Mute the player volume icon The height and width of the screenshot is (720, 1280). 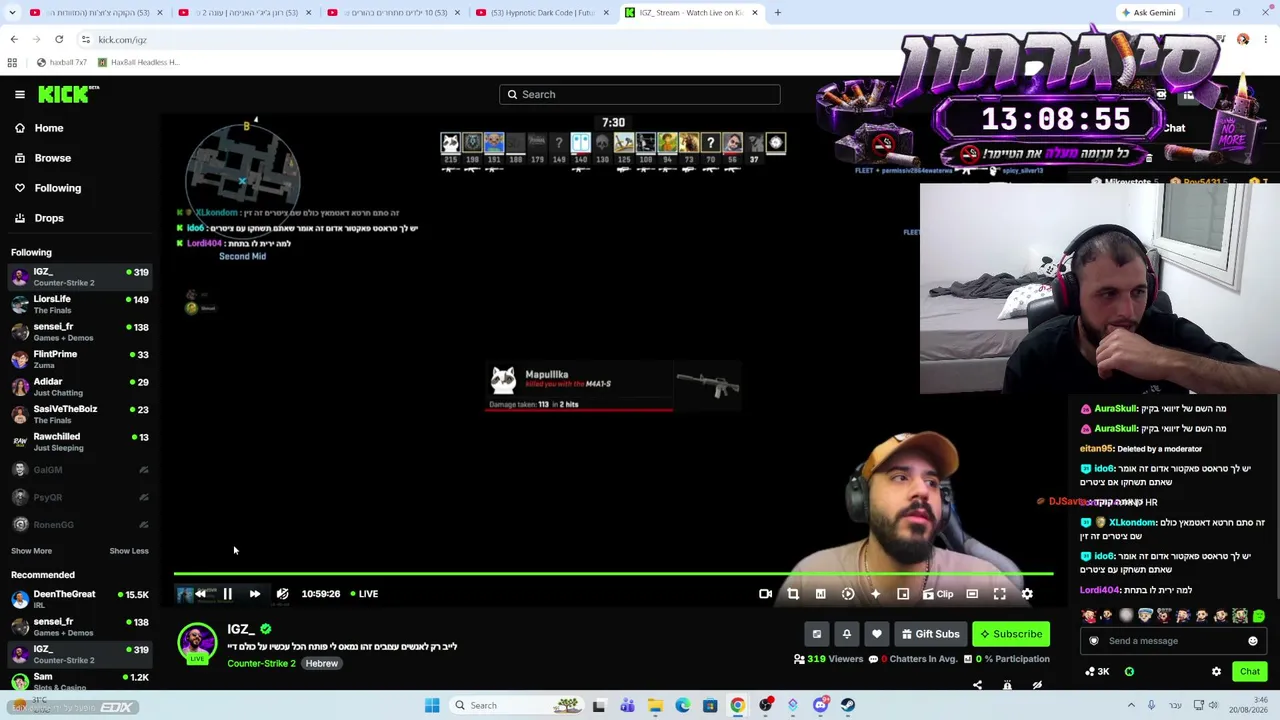[283, 594]
